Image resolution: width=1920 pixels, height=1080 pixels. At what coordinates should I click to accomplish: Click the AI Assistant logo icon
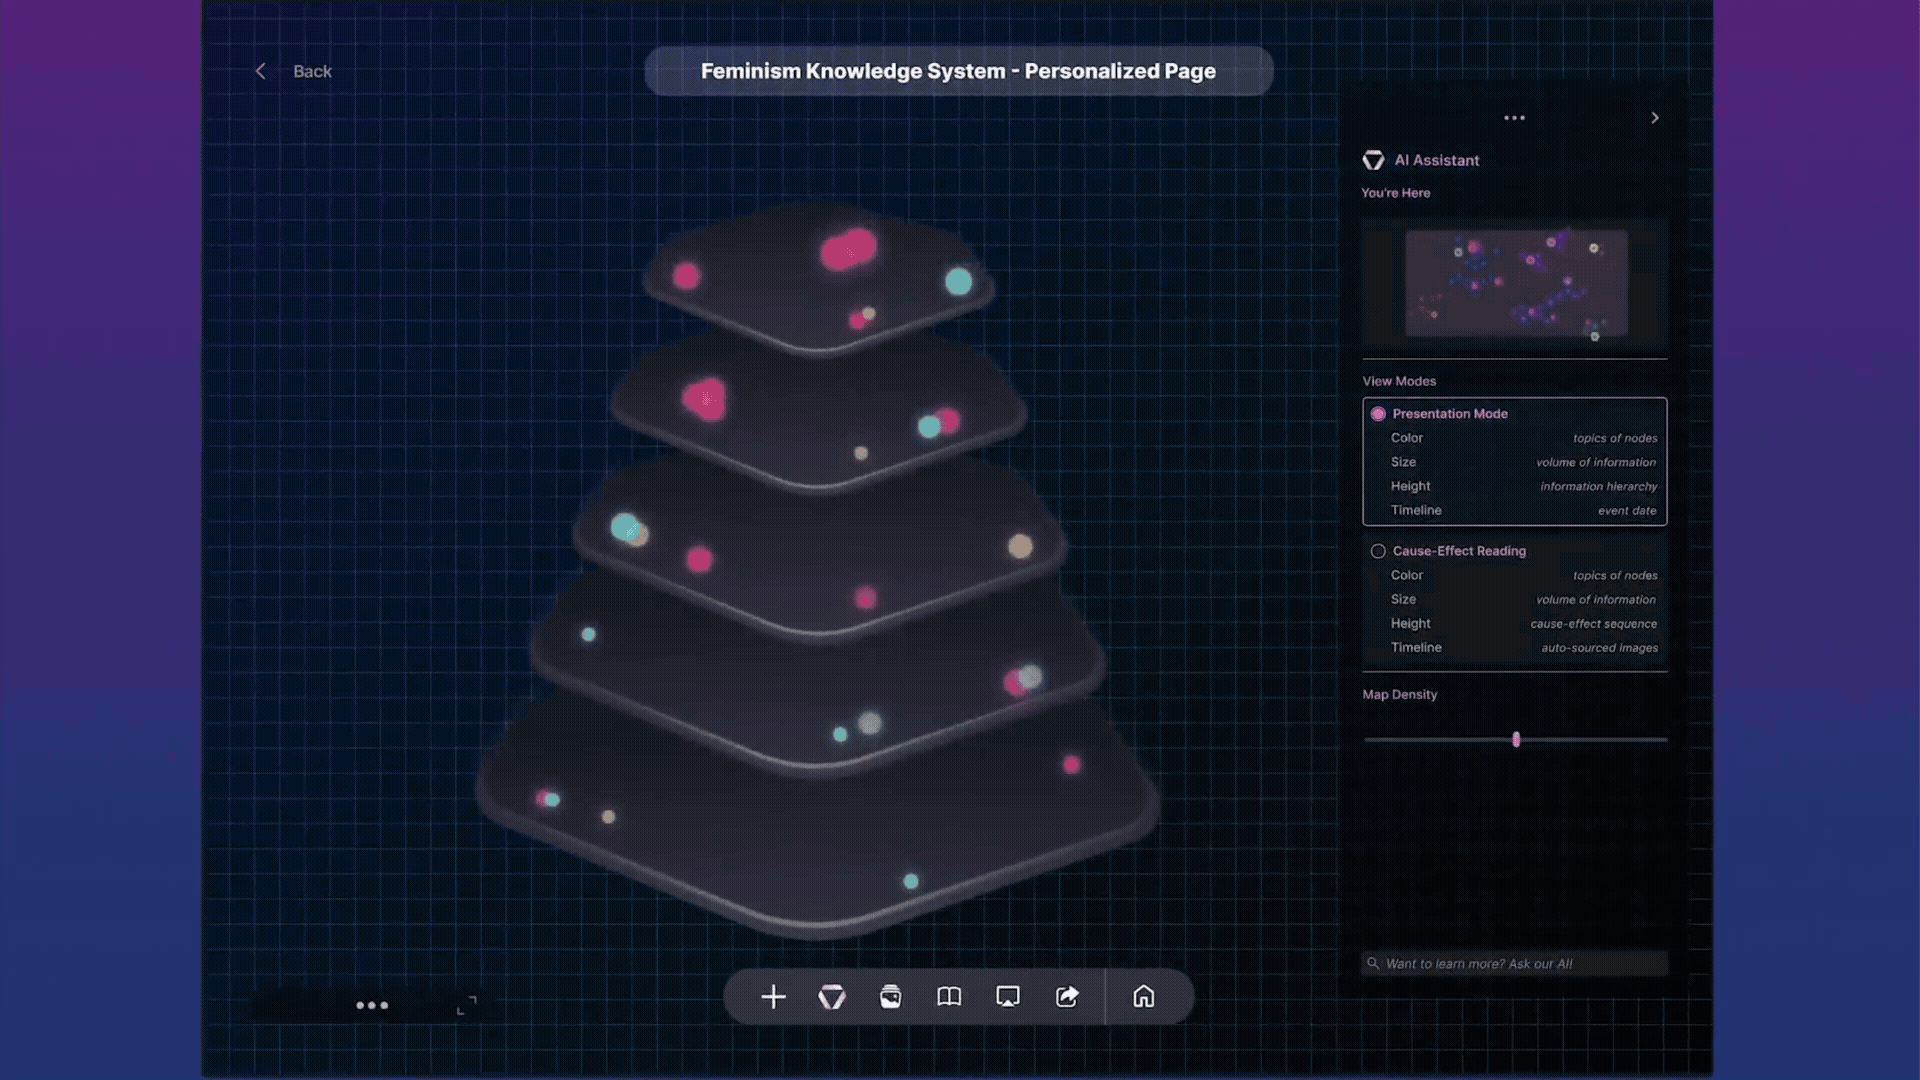coord(1373,160)
